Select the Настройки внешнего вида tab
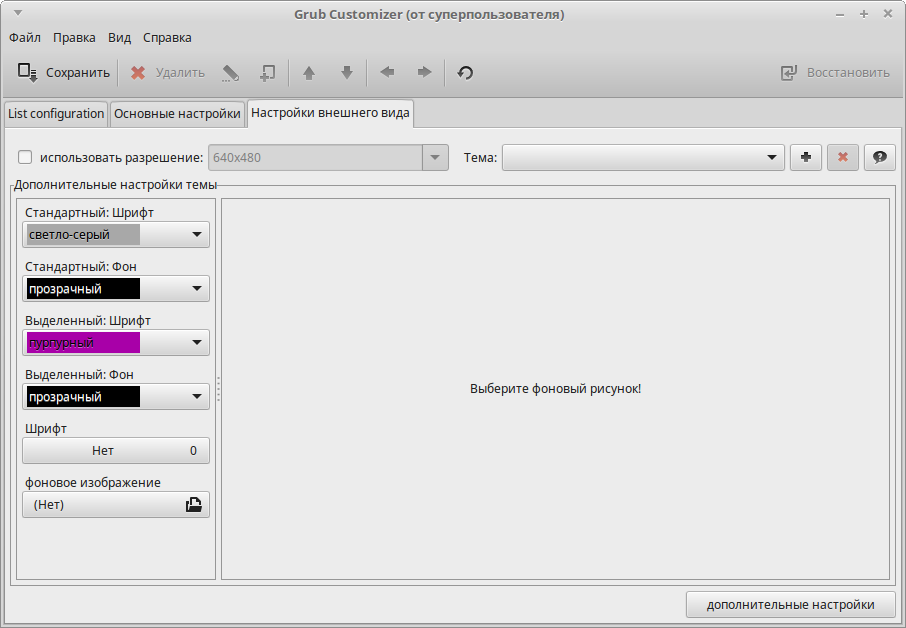Image resolution: width=906 pixels, height=628 pixels. click(331, 113)
